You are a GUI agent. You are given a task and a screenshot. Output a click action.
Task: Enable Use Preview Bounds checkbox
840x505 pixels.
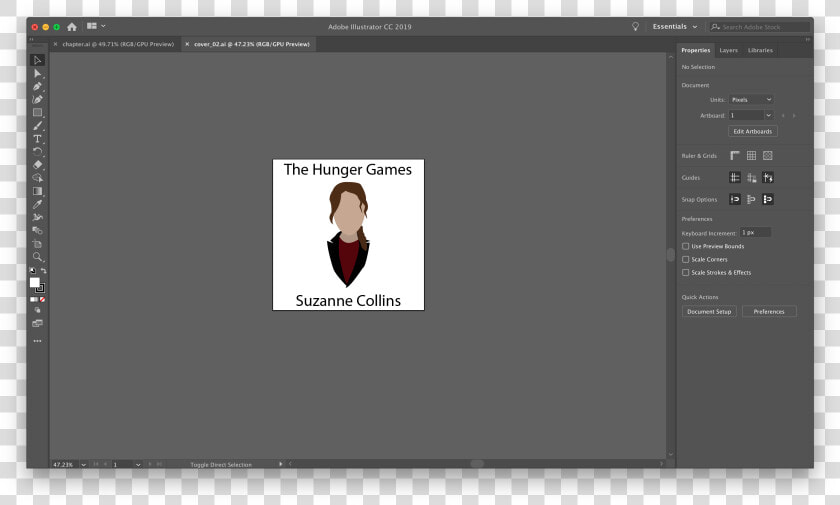pyautogui.click(x=686, y=246)
